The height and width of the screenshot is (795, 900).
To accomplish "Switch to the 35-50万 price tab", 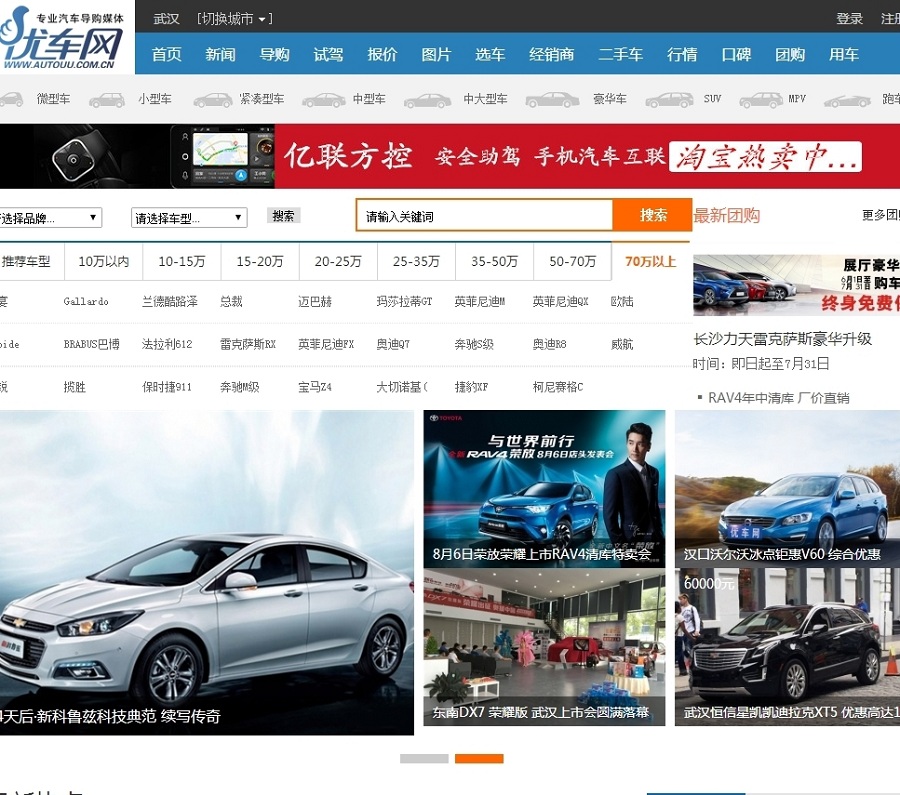I will click(x=494, y=262).
